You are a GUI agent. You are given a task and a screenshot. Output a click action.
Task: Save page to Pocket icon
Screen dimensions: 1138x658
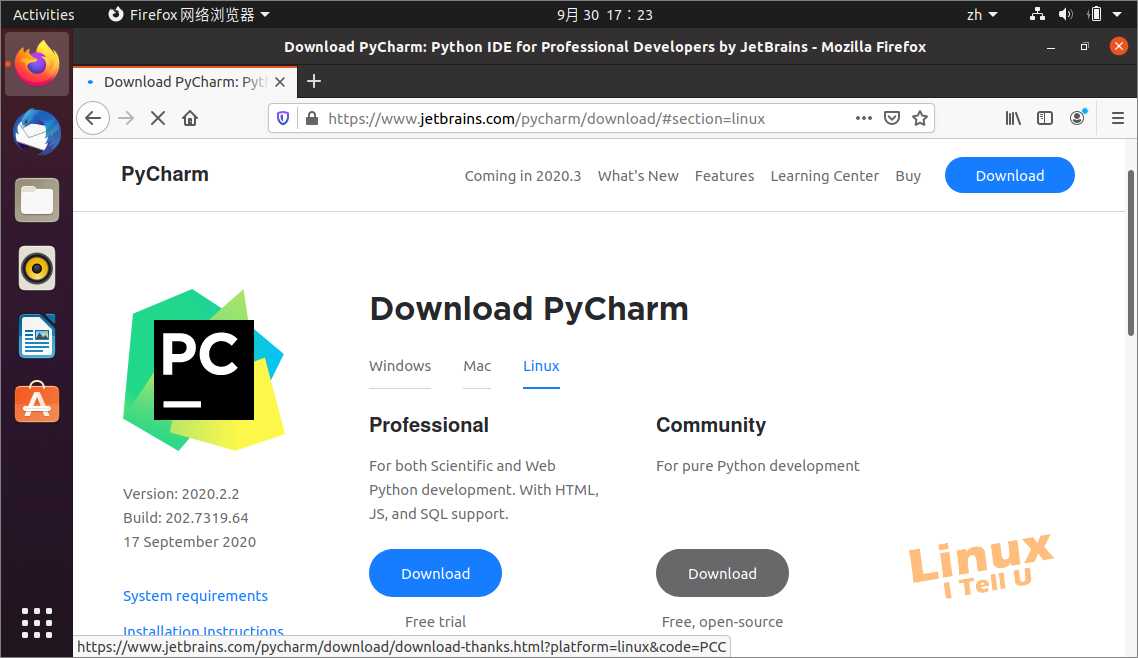[892, 118]
